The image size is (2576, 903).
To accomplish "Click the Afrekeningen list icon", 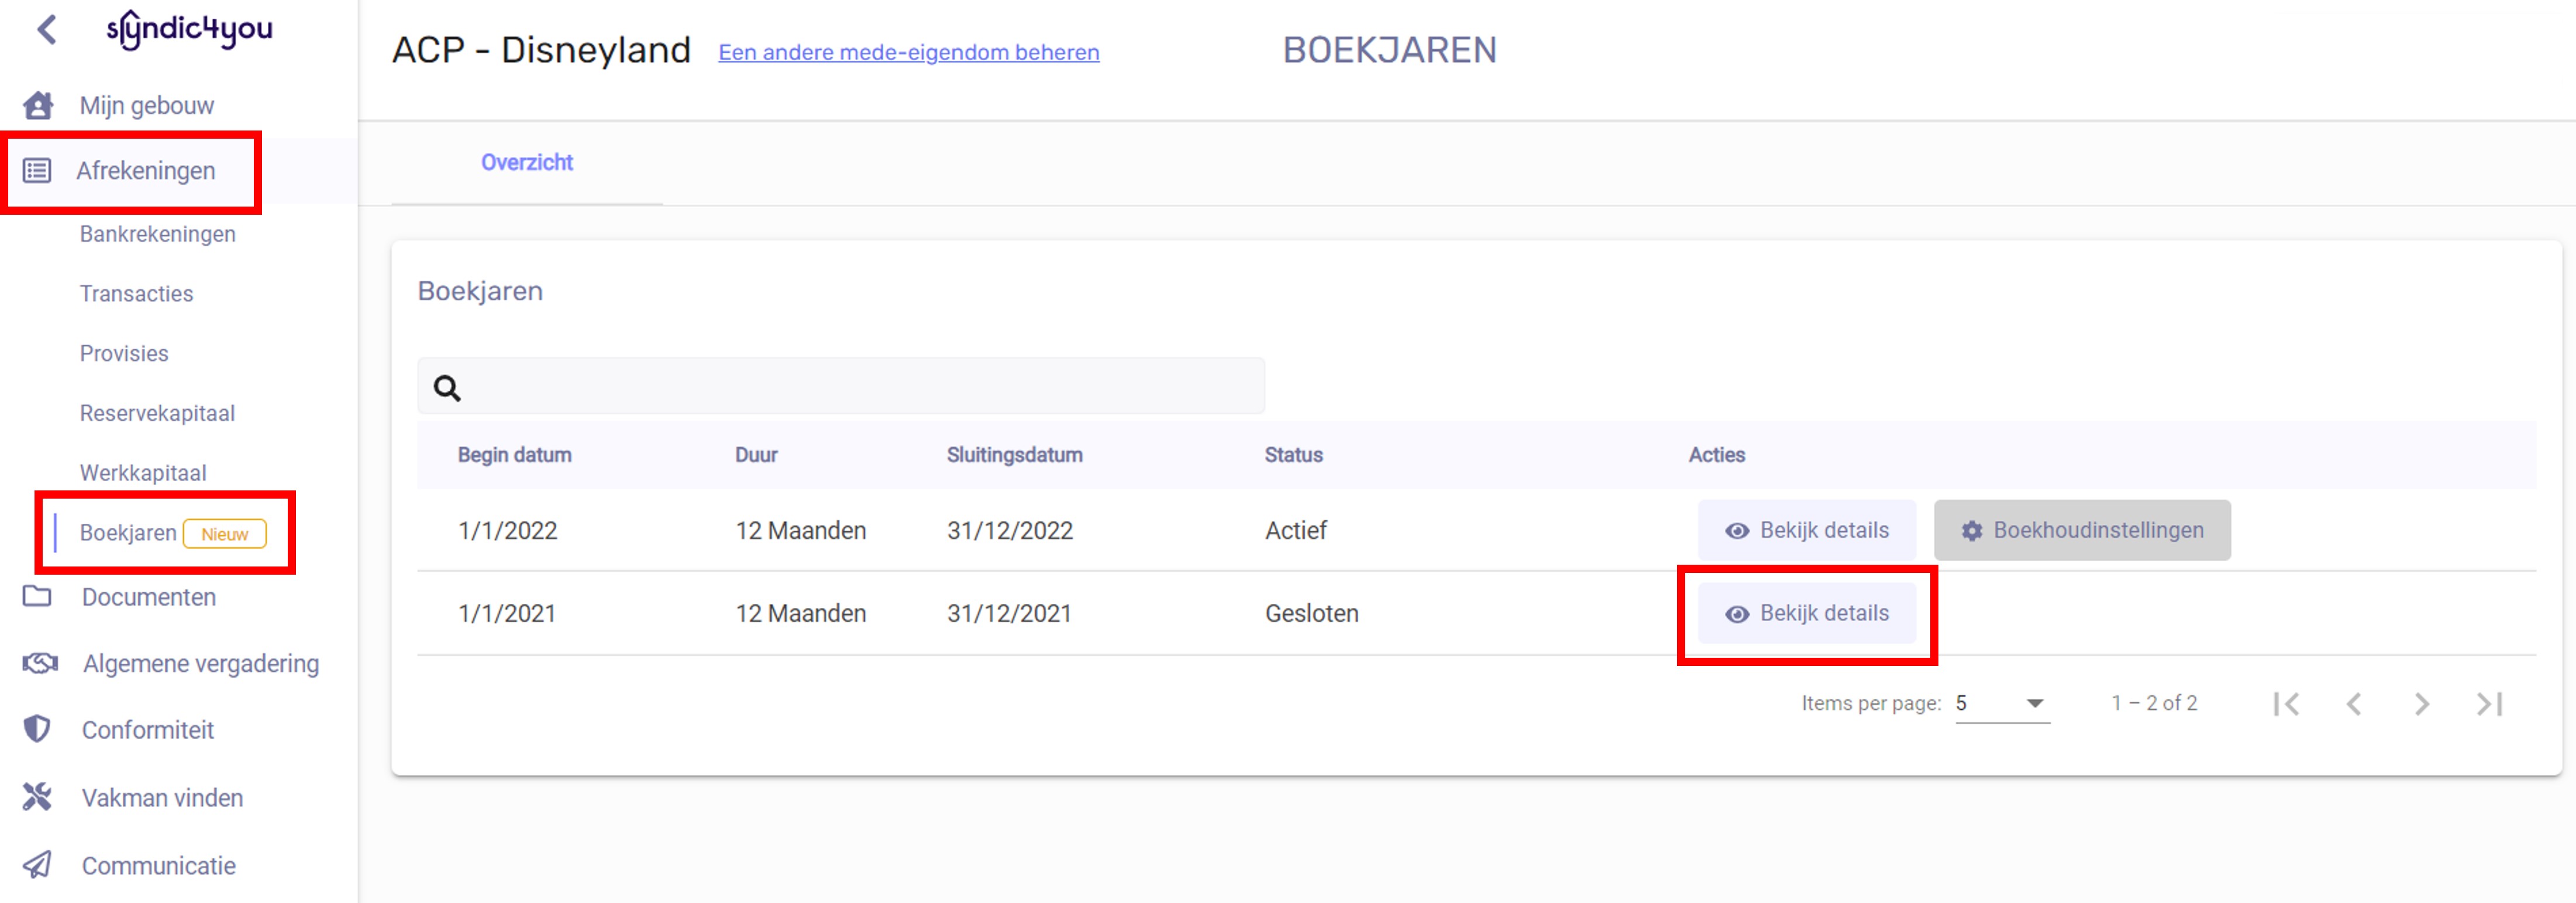I will (37, 170).
